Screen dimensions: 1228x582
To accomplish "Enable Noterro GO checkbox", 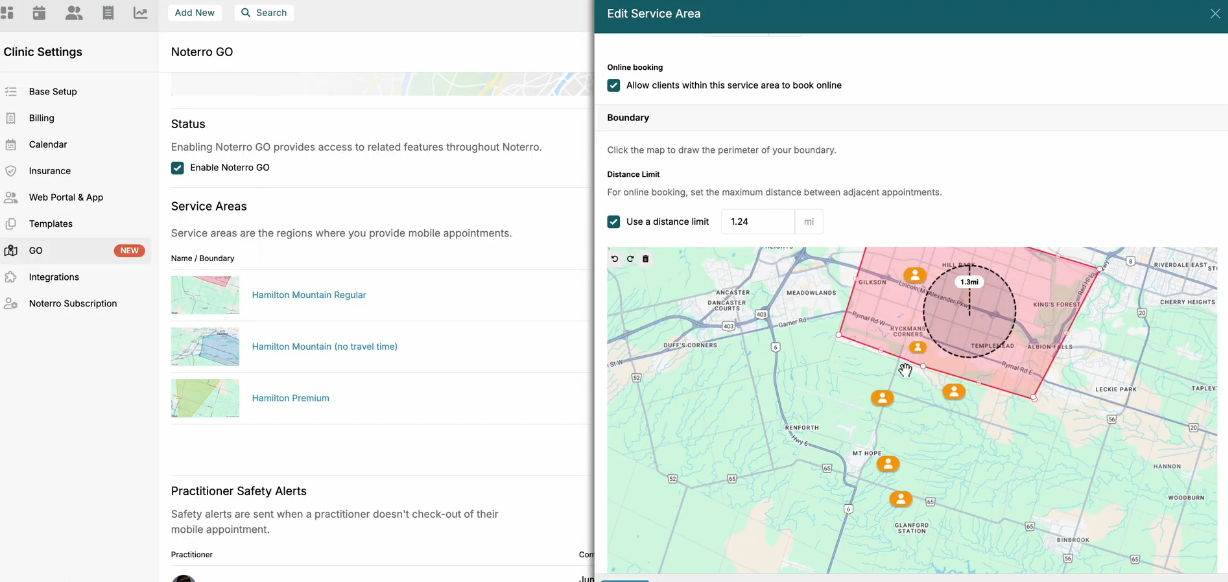I will click(x=177, y=167).
